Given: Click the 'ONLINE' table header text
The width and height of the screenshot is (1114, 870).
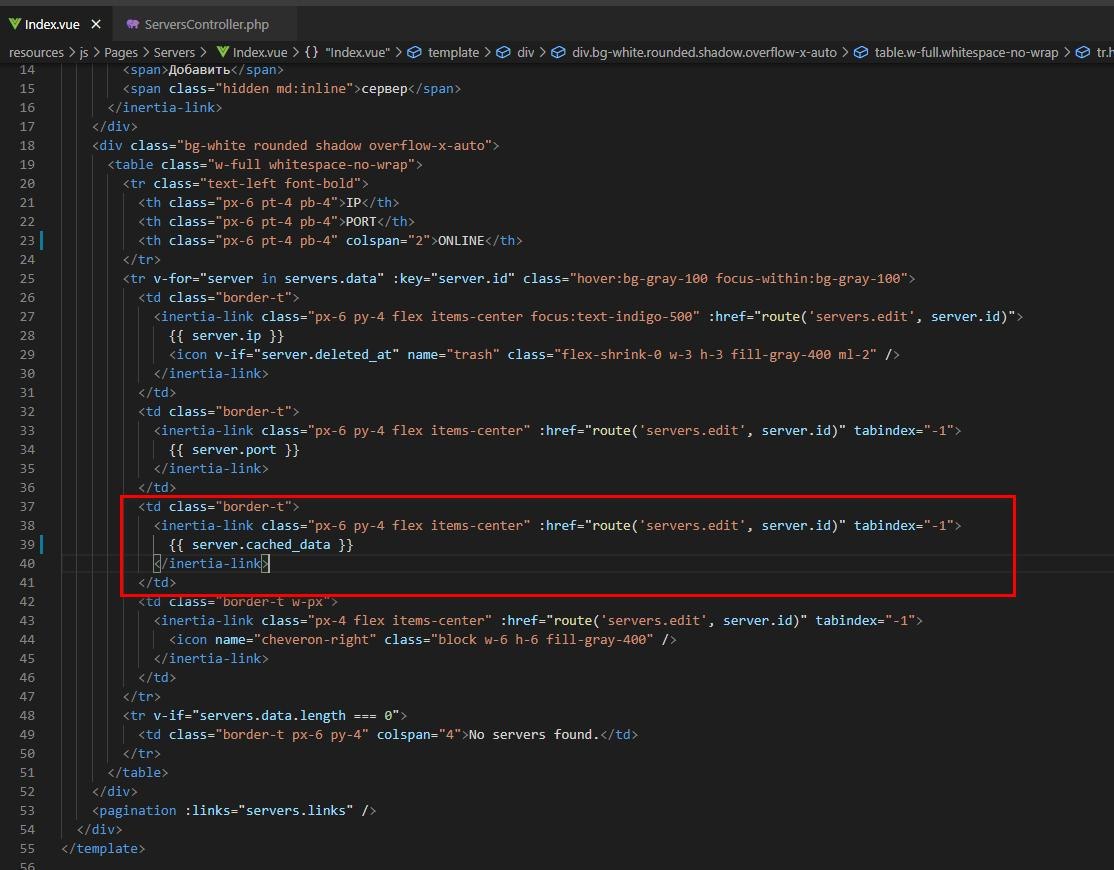Looking at the screenshot, I should pos(461,241).
